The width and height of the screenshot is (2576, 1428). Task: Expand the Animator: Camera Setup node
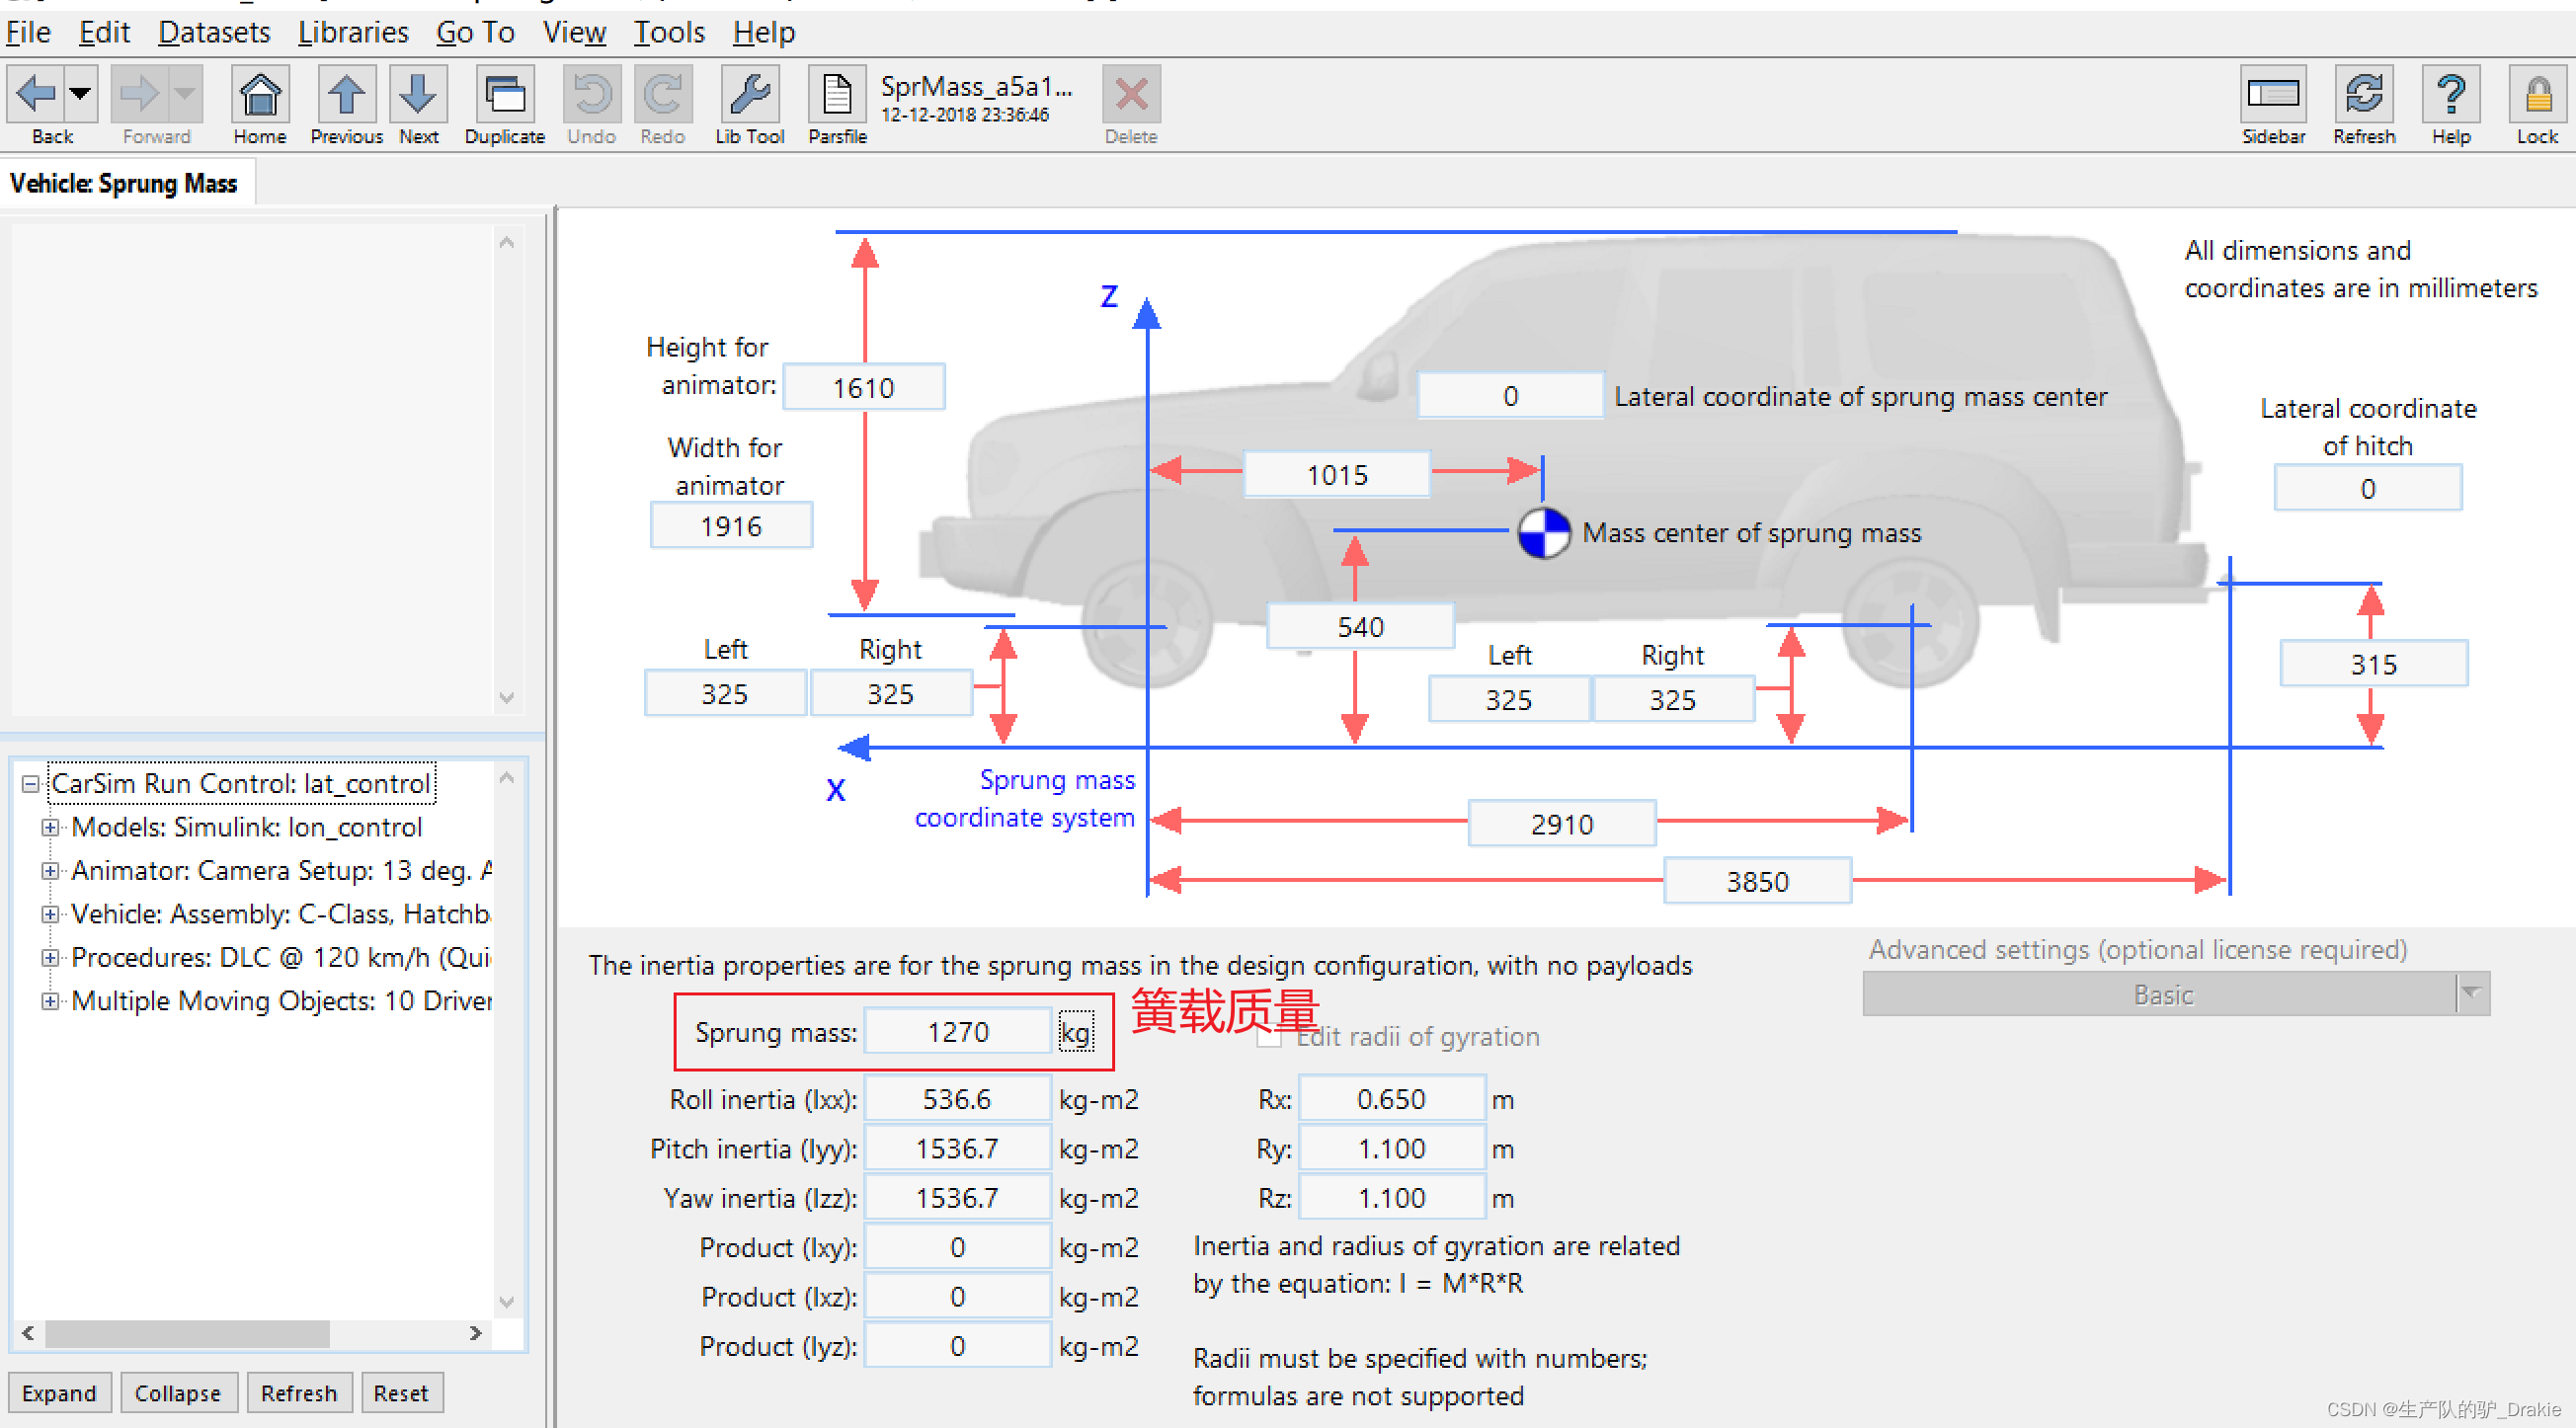click(49, 870)
